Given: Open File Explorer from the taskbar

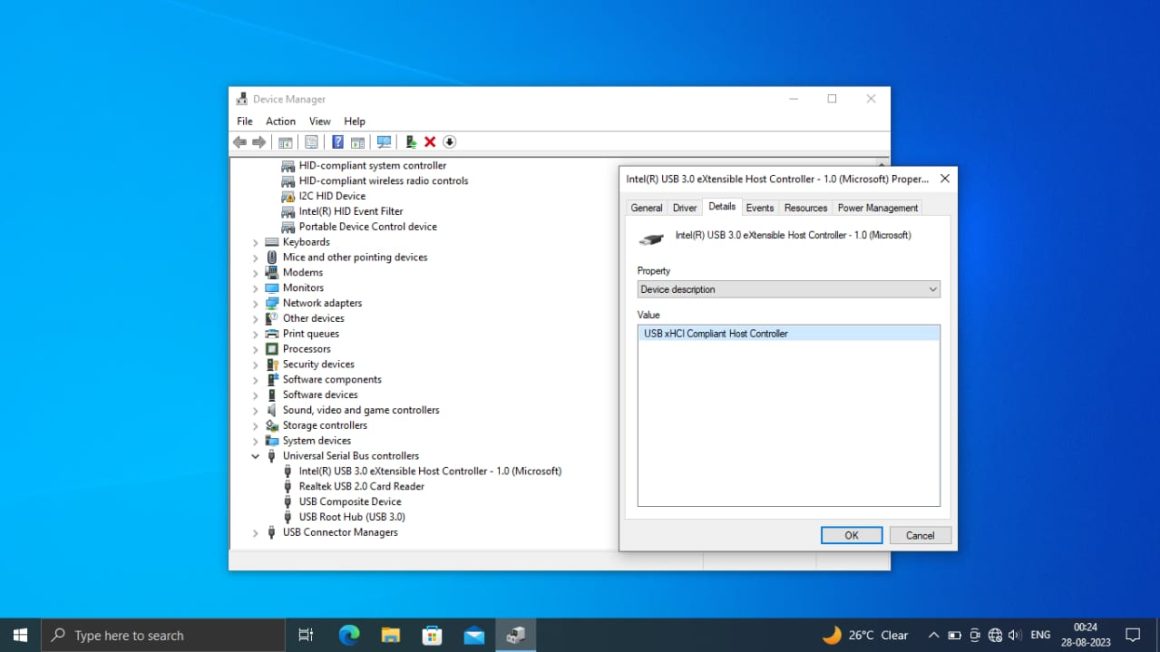Looking at the screenshot, I should click(391, 635).
